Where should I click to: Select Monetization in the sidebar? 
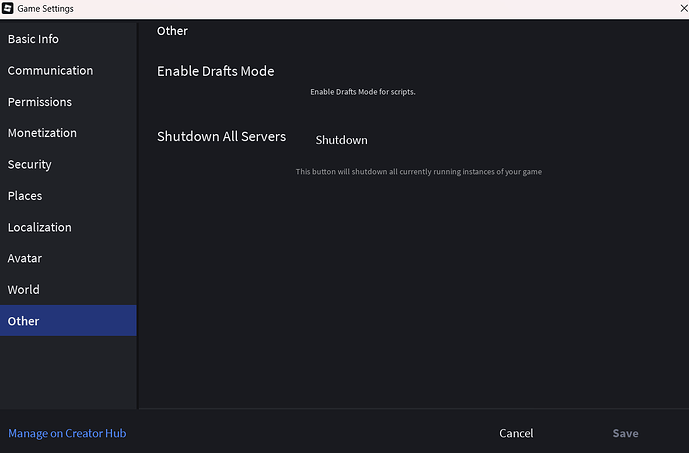click(x=68, y=133)
